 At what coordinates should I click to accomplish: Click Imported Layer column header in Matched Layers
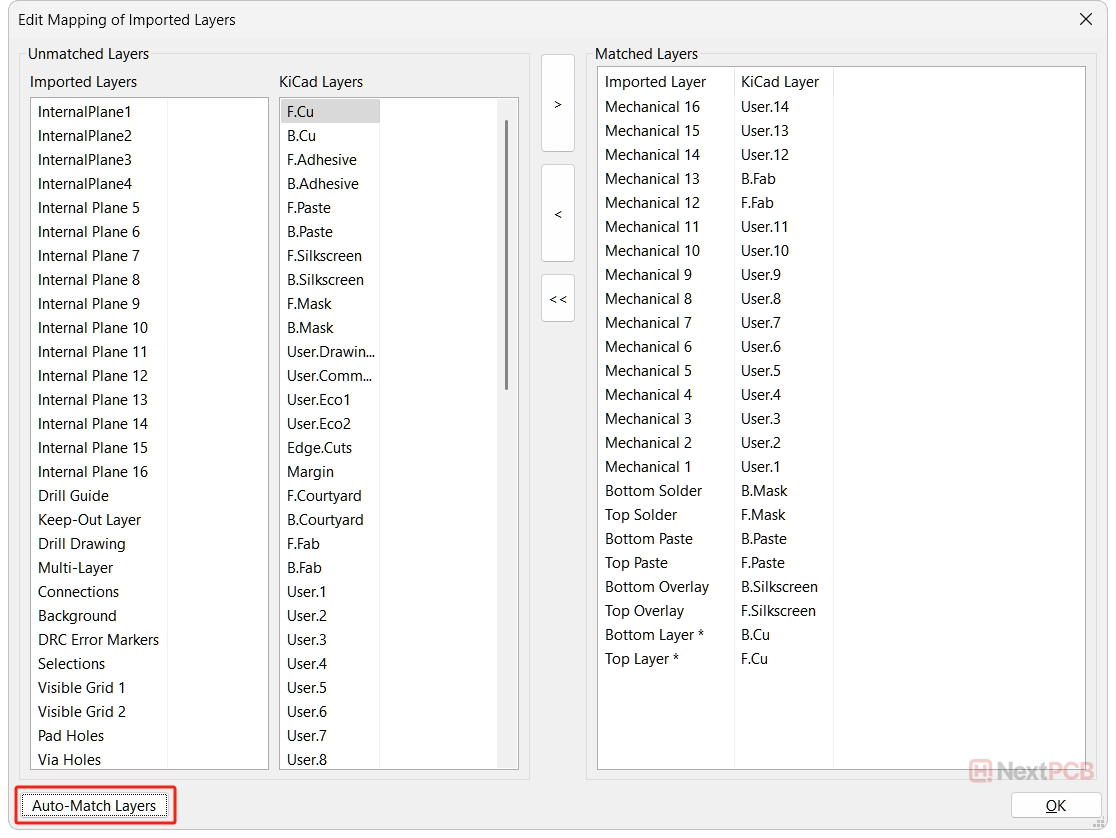pos(655,82)
